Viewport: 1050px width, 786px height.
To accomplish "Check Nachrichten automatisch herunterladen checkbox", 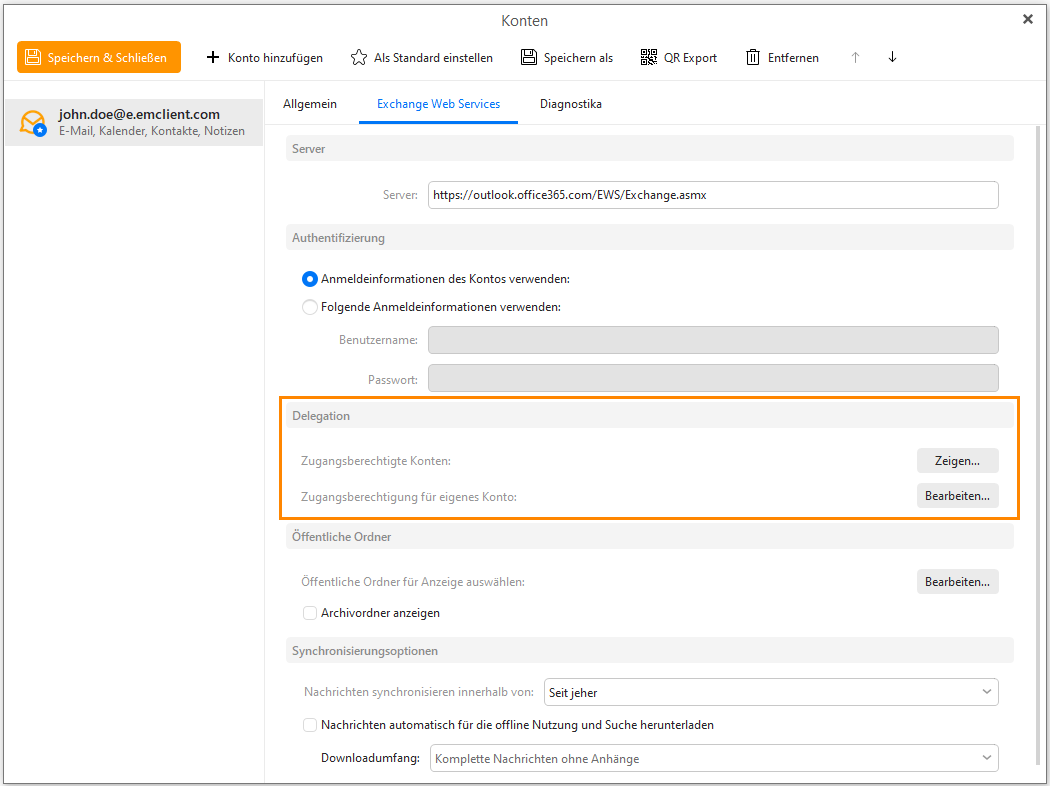I will point(310,725).
